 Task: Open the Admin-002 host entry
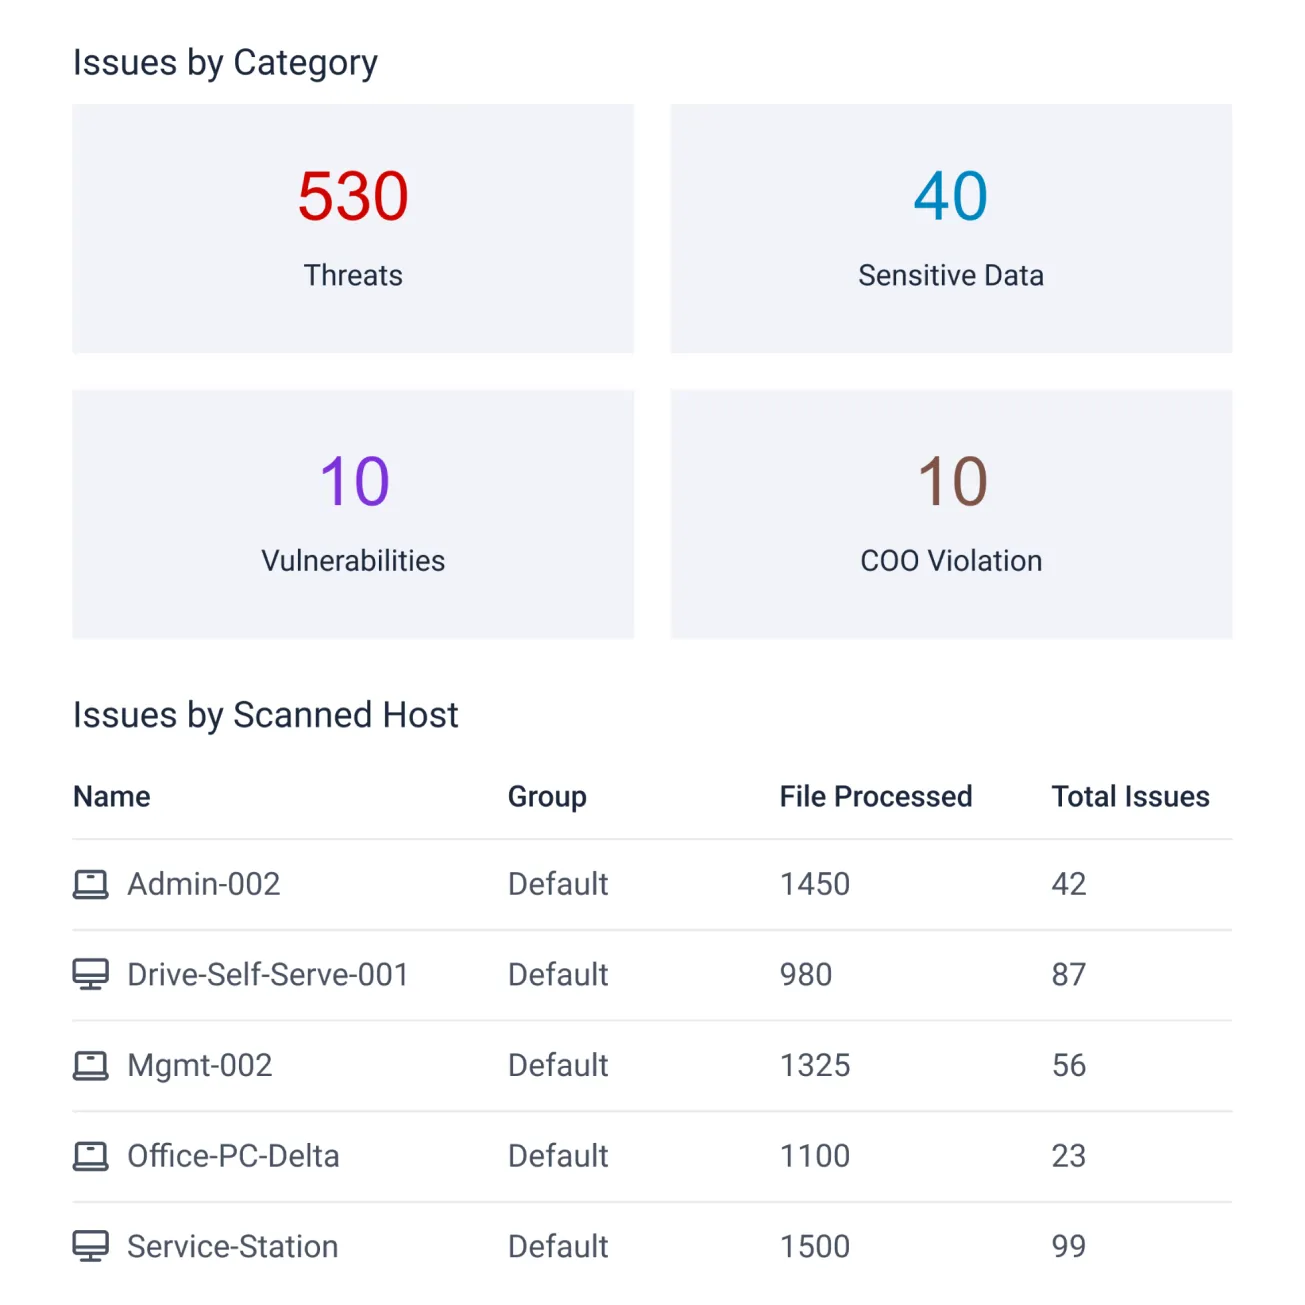pos(204,884)
